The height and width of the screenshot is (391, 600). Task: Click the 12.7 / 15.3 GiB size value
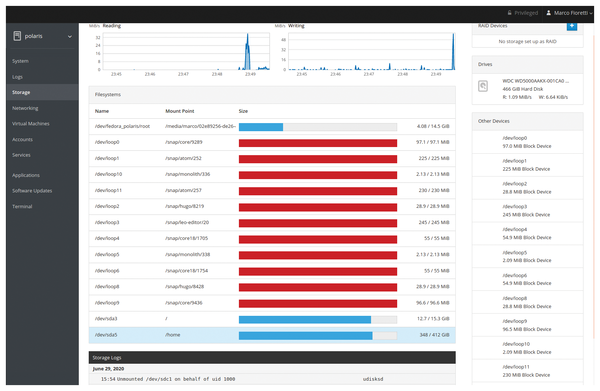433,319
